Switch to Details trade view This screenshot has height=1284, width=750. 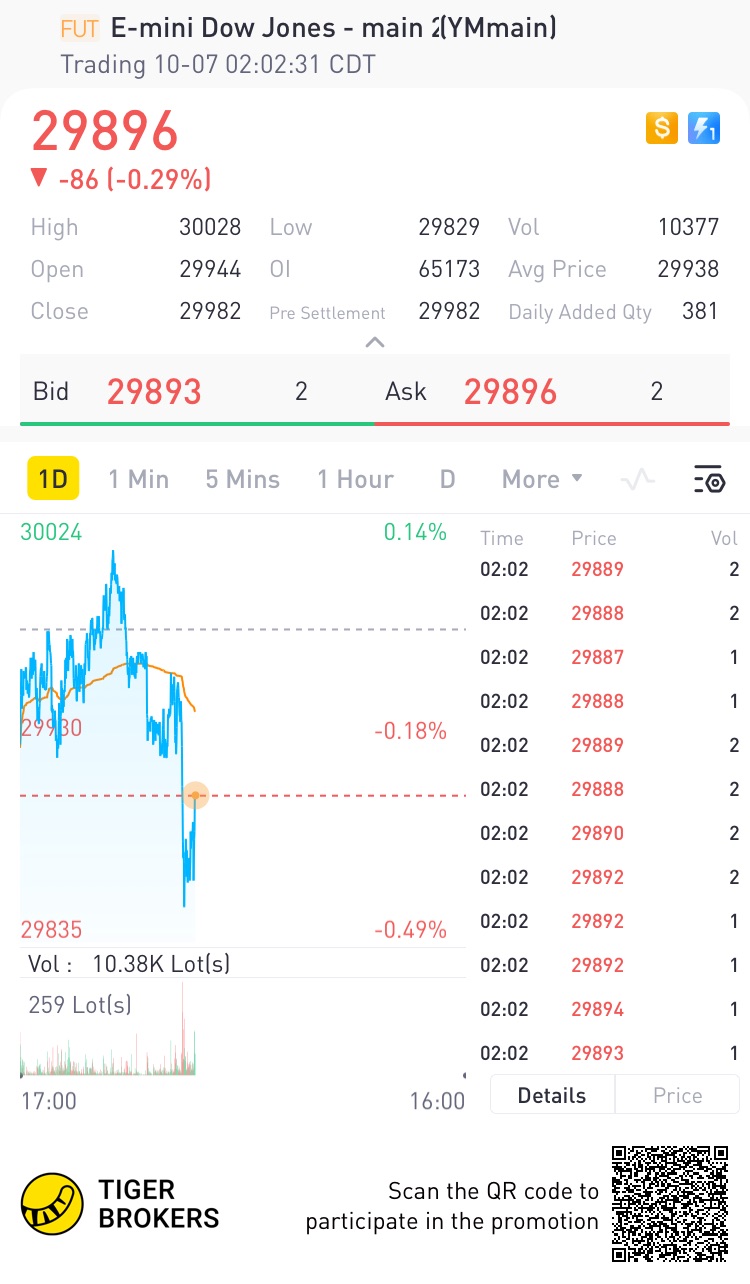tap(552, 1095)
